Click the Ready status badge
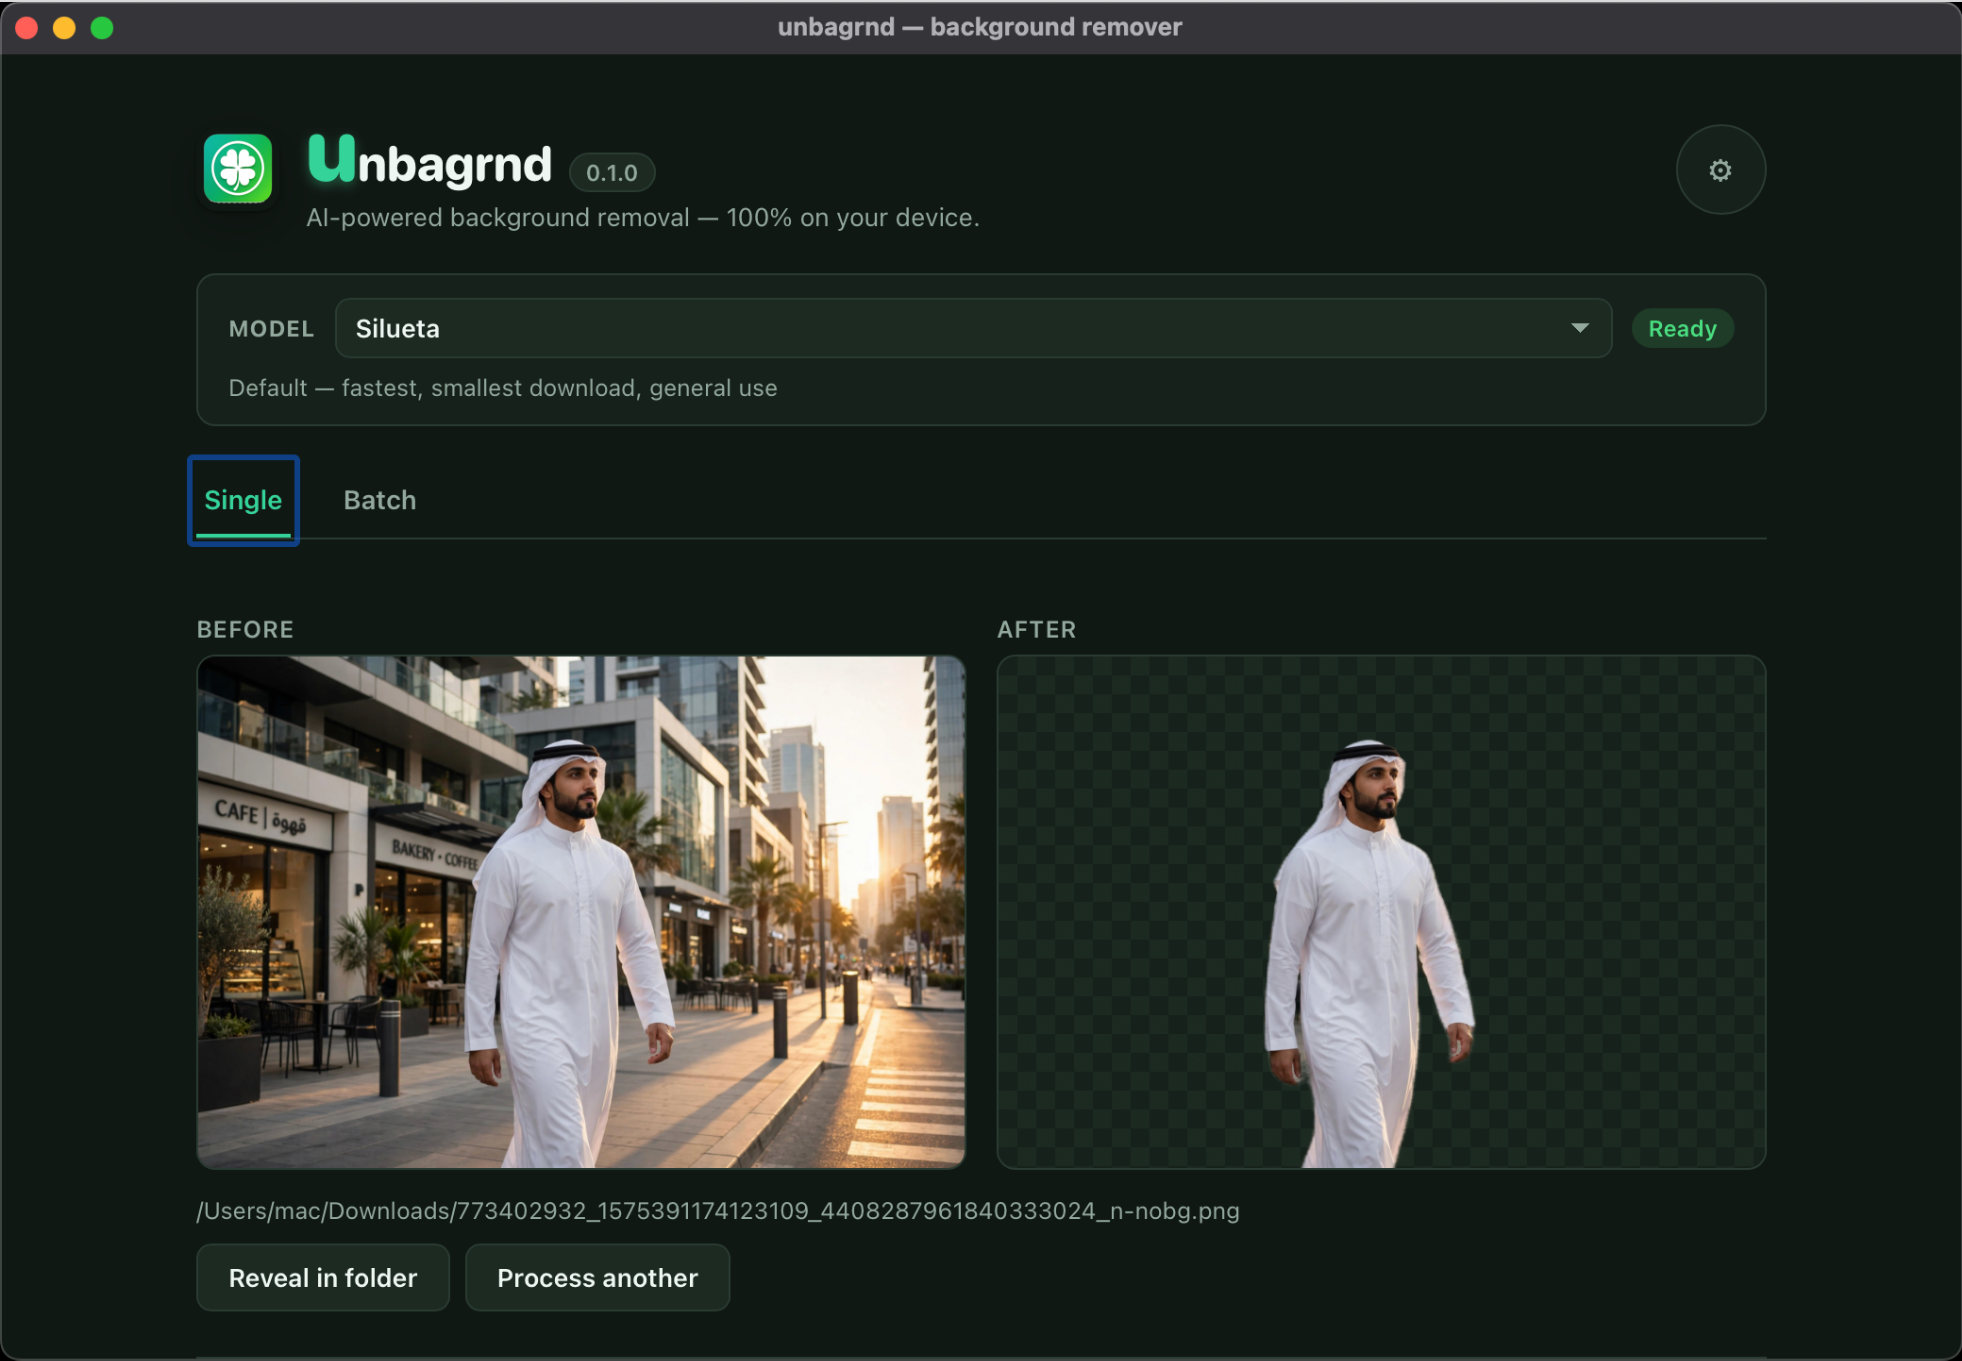The width and height of the screenshot is (1962, 1361). (x=1682, y=328)
